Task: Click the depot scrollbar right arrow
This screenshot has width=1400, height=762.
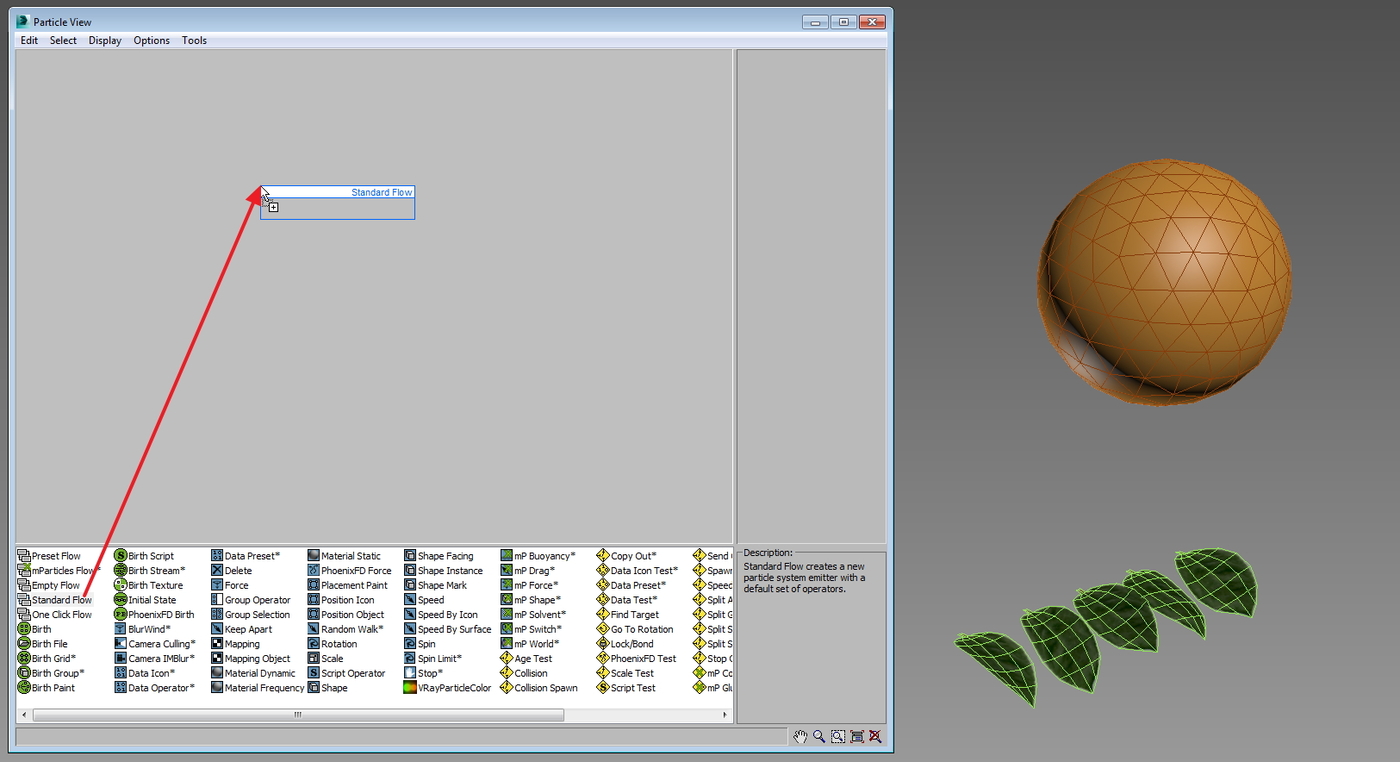Action: [x=726, y=715]
